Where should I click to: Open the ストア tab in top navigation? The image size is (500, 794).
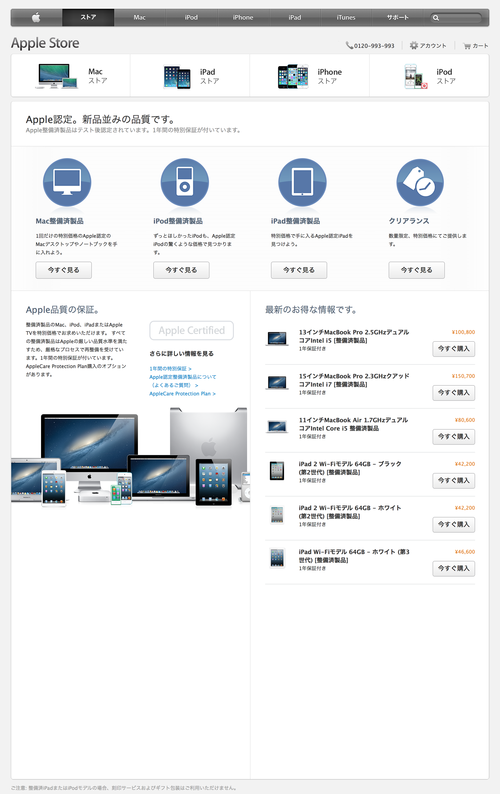pyautogui.click(x=88, y=18)
